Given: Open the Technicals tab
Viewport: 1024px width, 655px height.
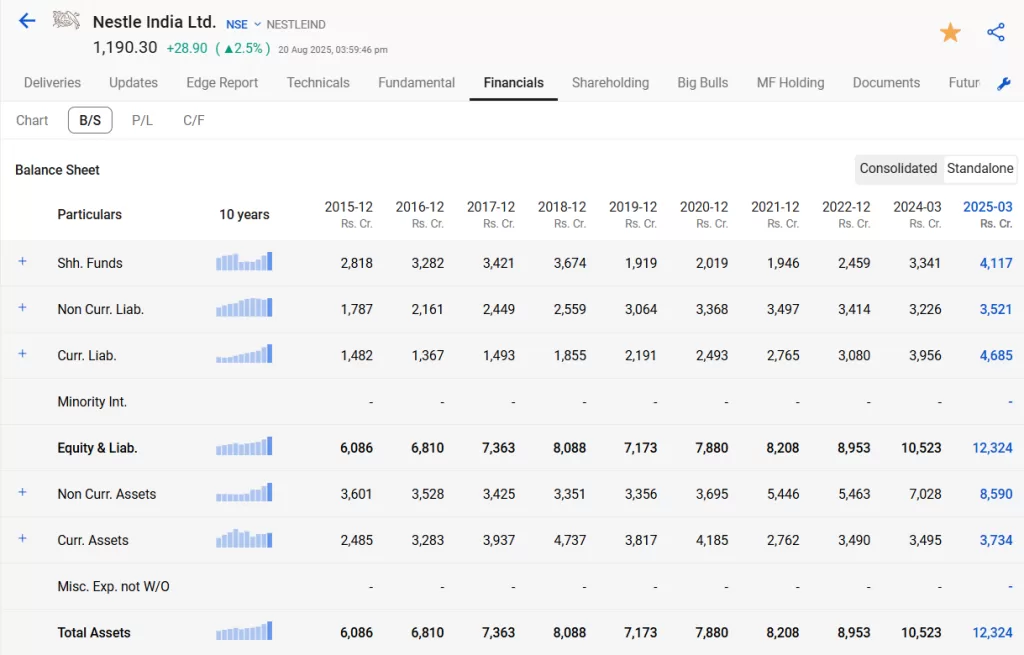Looking at the screenshot, I should 318,83.
